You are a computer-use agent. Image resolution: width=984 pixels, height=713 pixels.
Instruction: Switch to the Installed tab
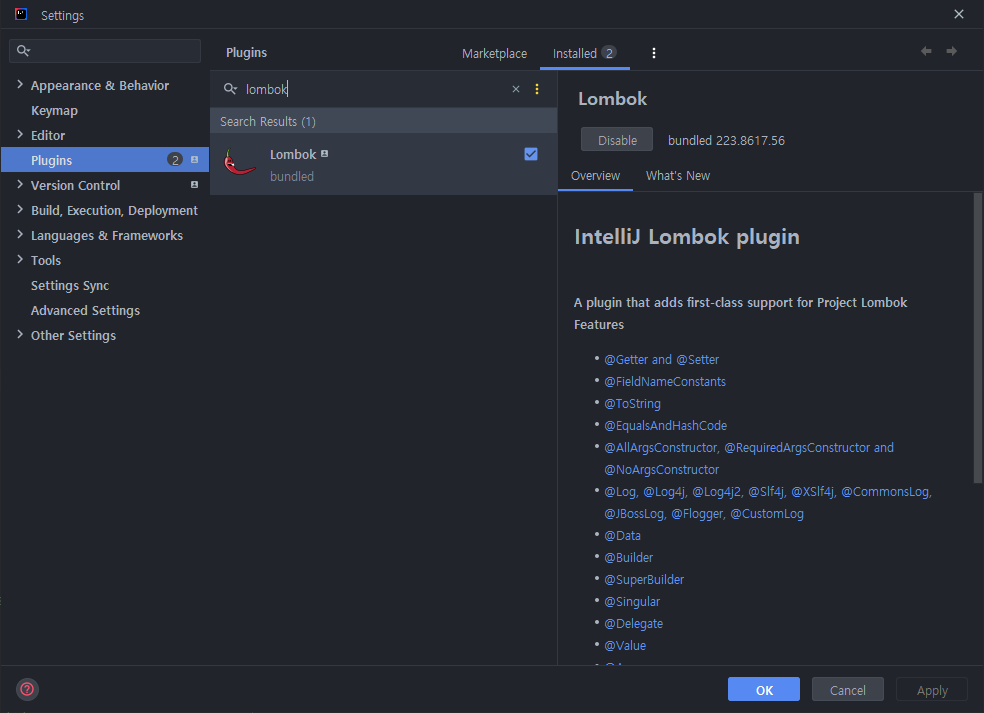pos(584,53)
